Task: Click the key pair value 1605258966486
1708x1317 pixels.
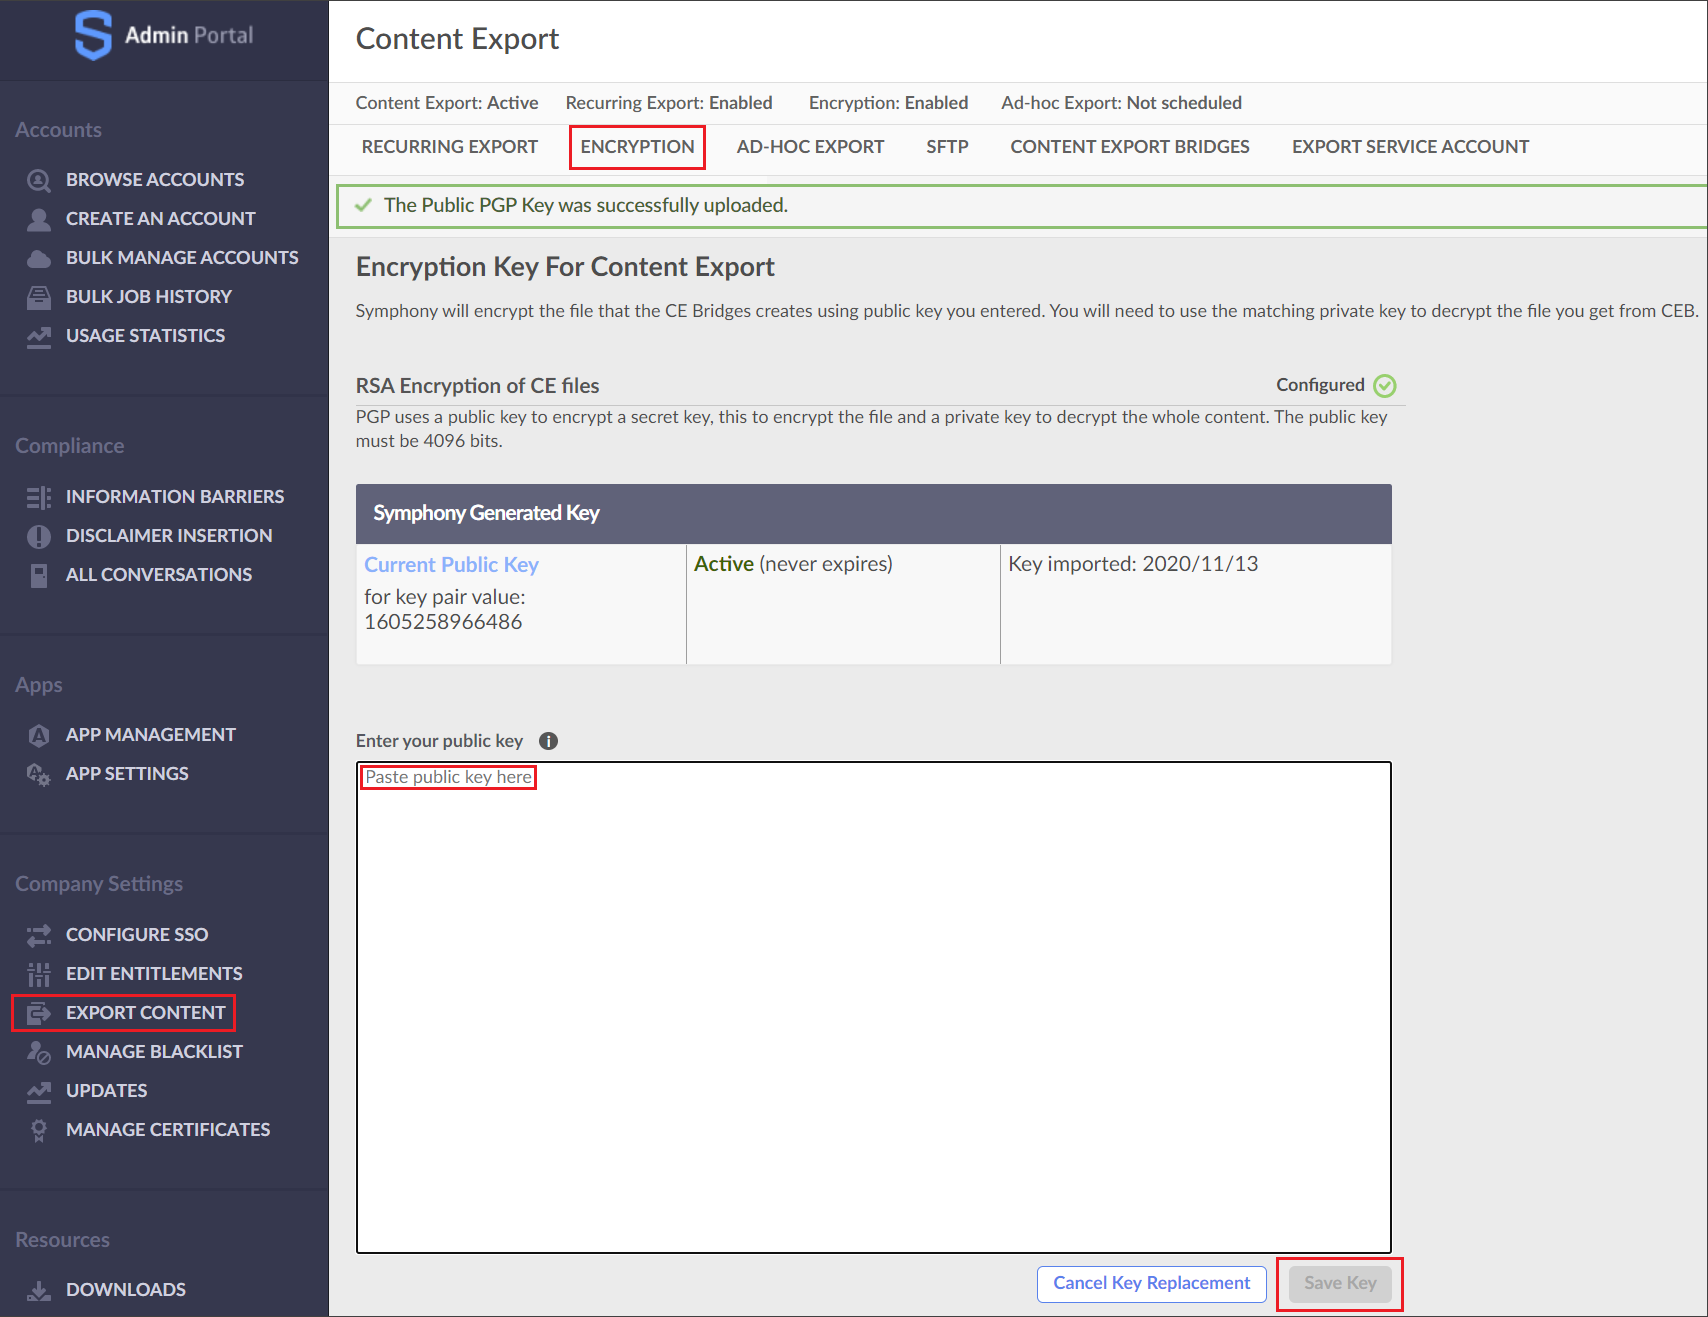Action: pos(443,622)
